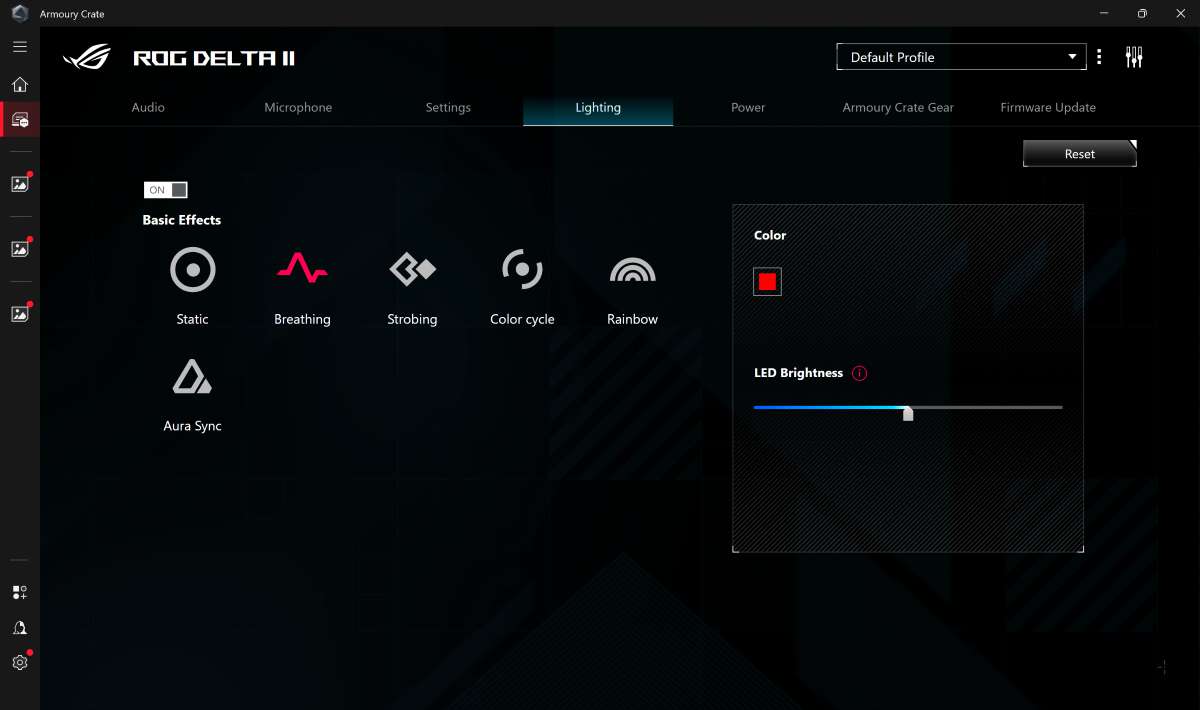Select the Rainbow effect icon
Screen dimensions: 1200x710
tap(632, 269)
